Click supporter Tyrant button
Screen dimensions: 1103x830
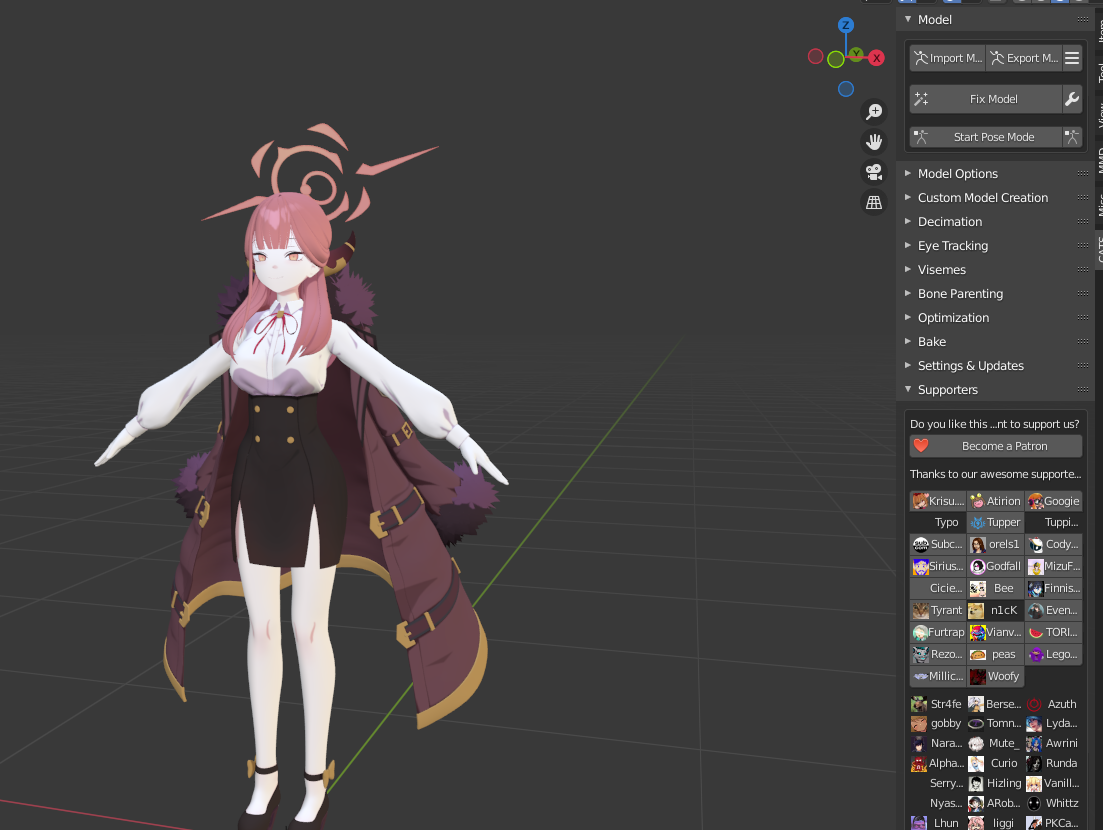[938, 610]
